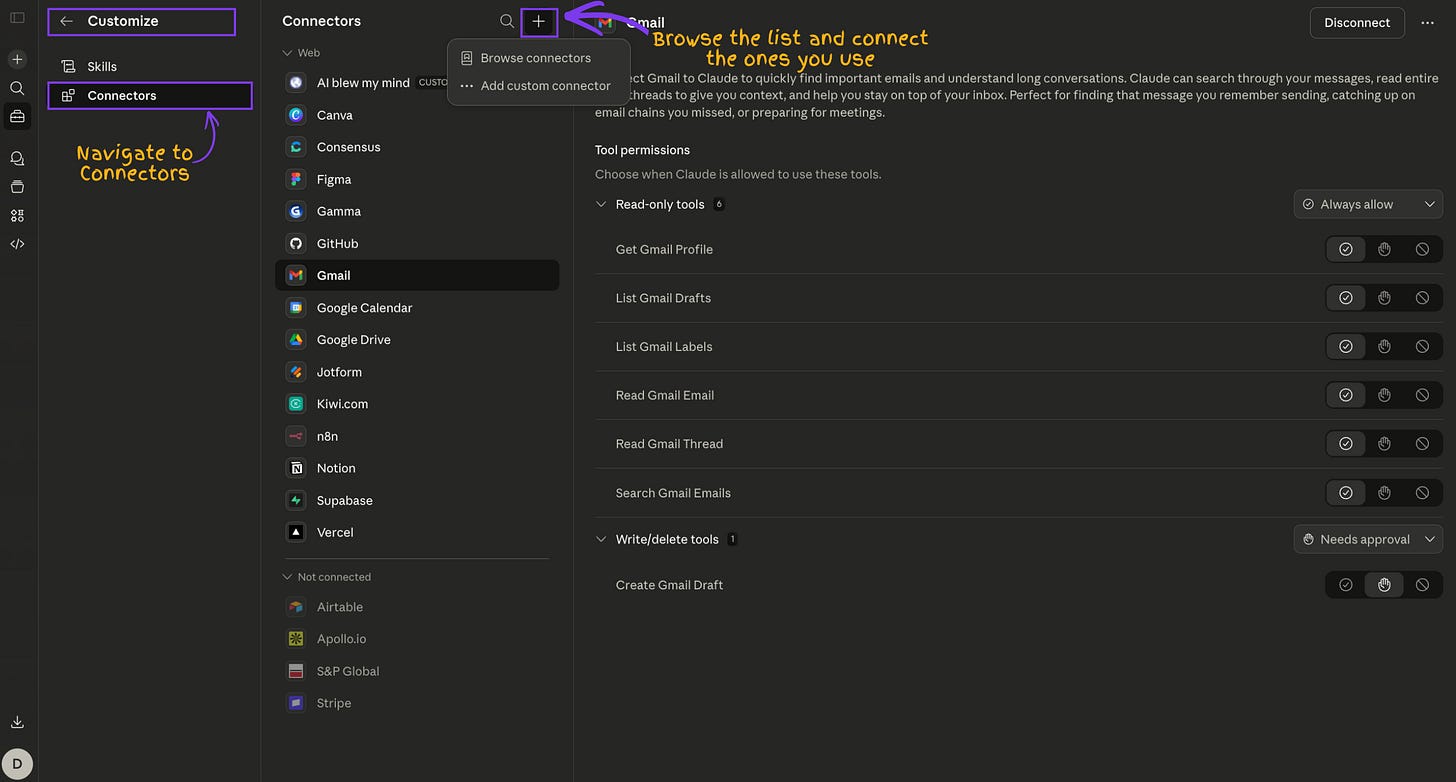Select the Jotform connector
Viewport: 1456px width, 782px height.
point(417,372)
